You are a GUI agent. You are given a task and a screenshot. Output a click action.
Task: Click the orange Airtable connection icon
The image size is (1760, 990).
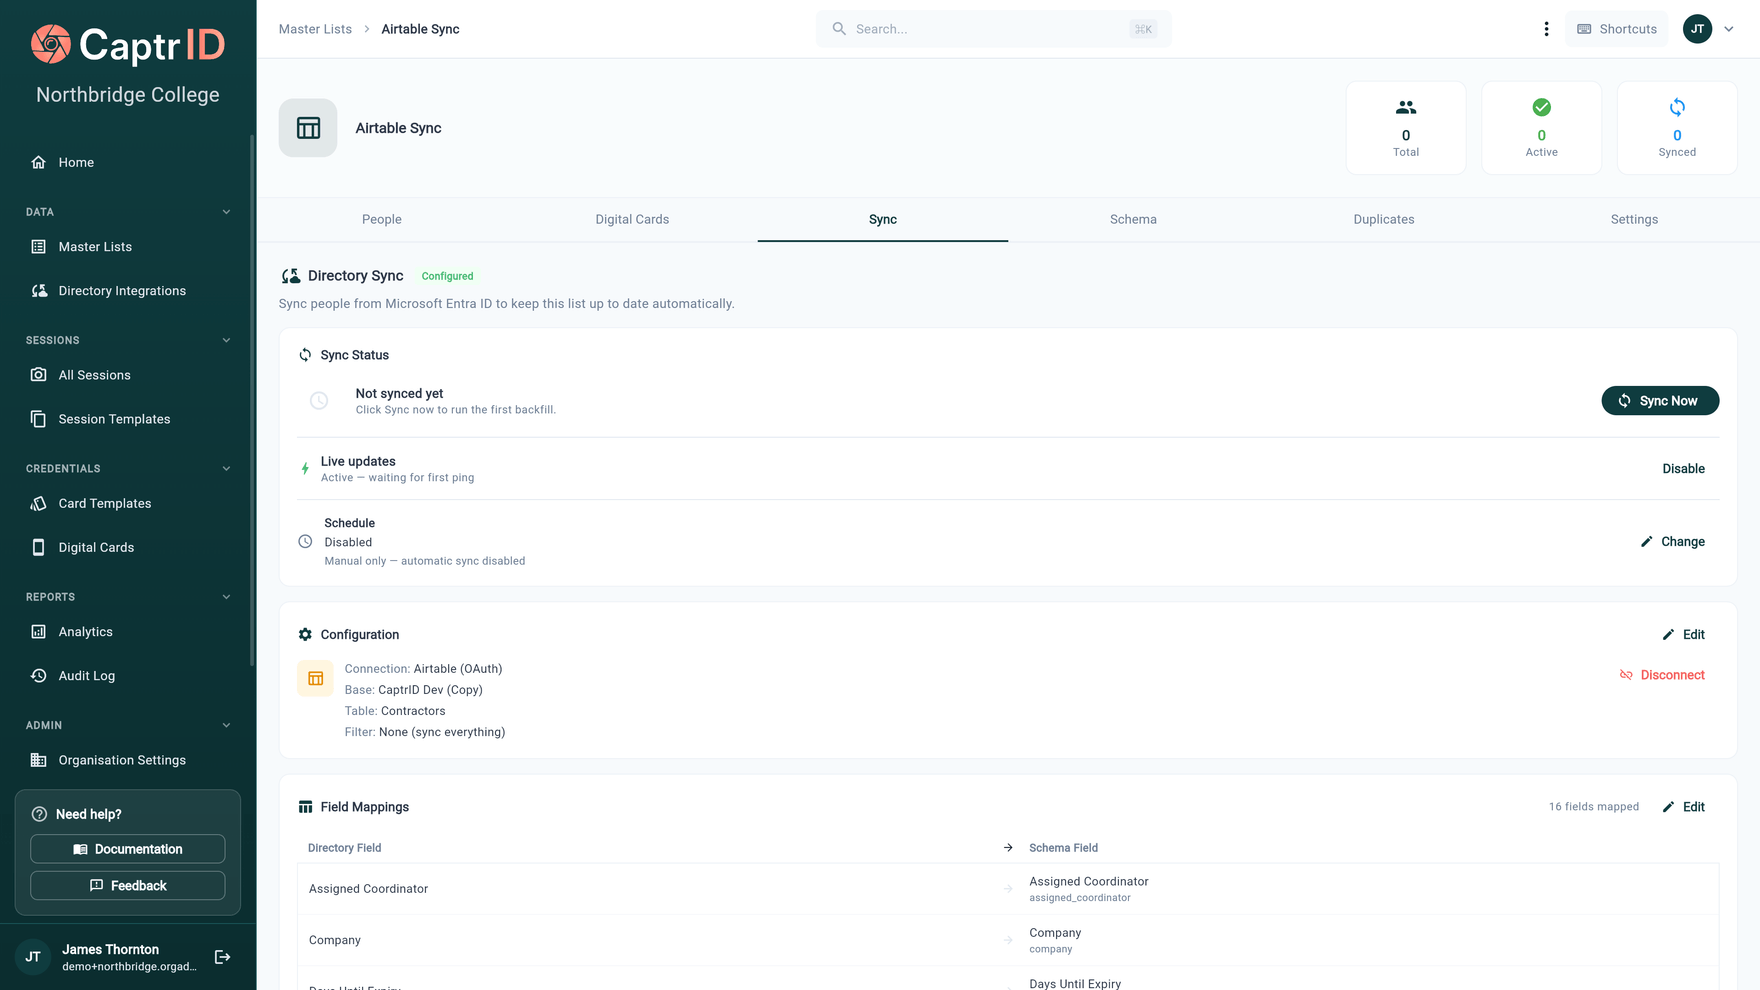pyautogui.click(x=315, y=678)
